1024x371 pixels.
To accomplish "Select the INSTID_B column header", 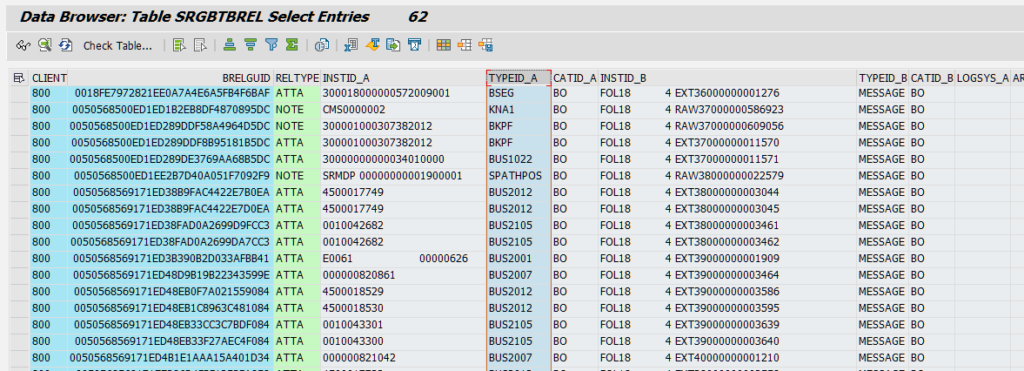I will (727, 78).
